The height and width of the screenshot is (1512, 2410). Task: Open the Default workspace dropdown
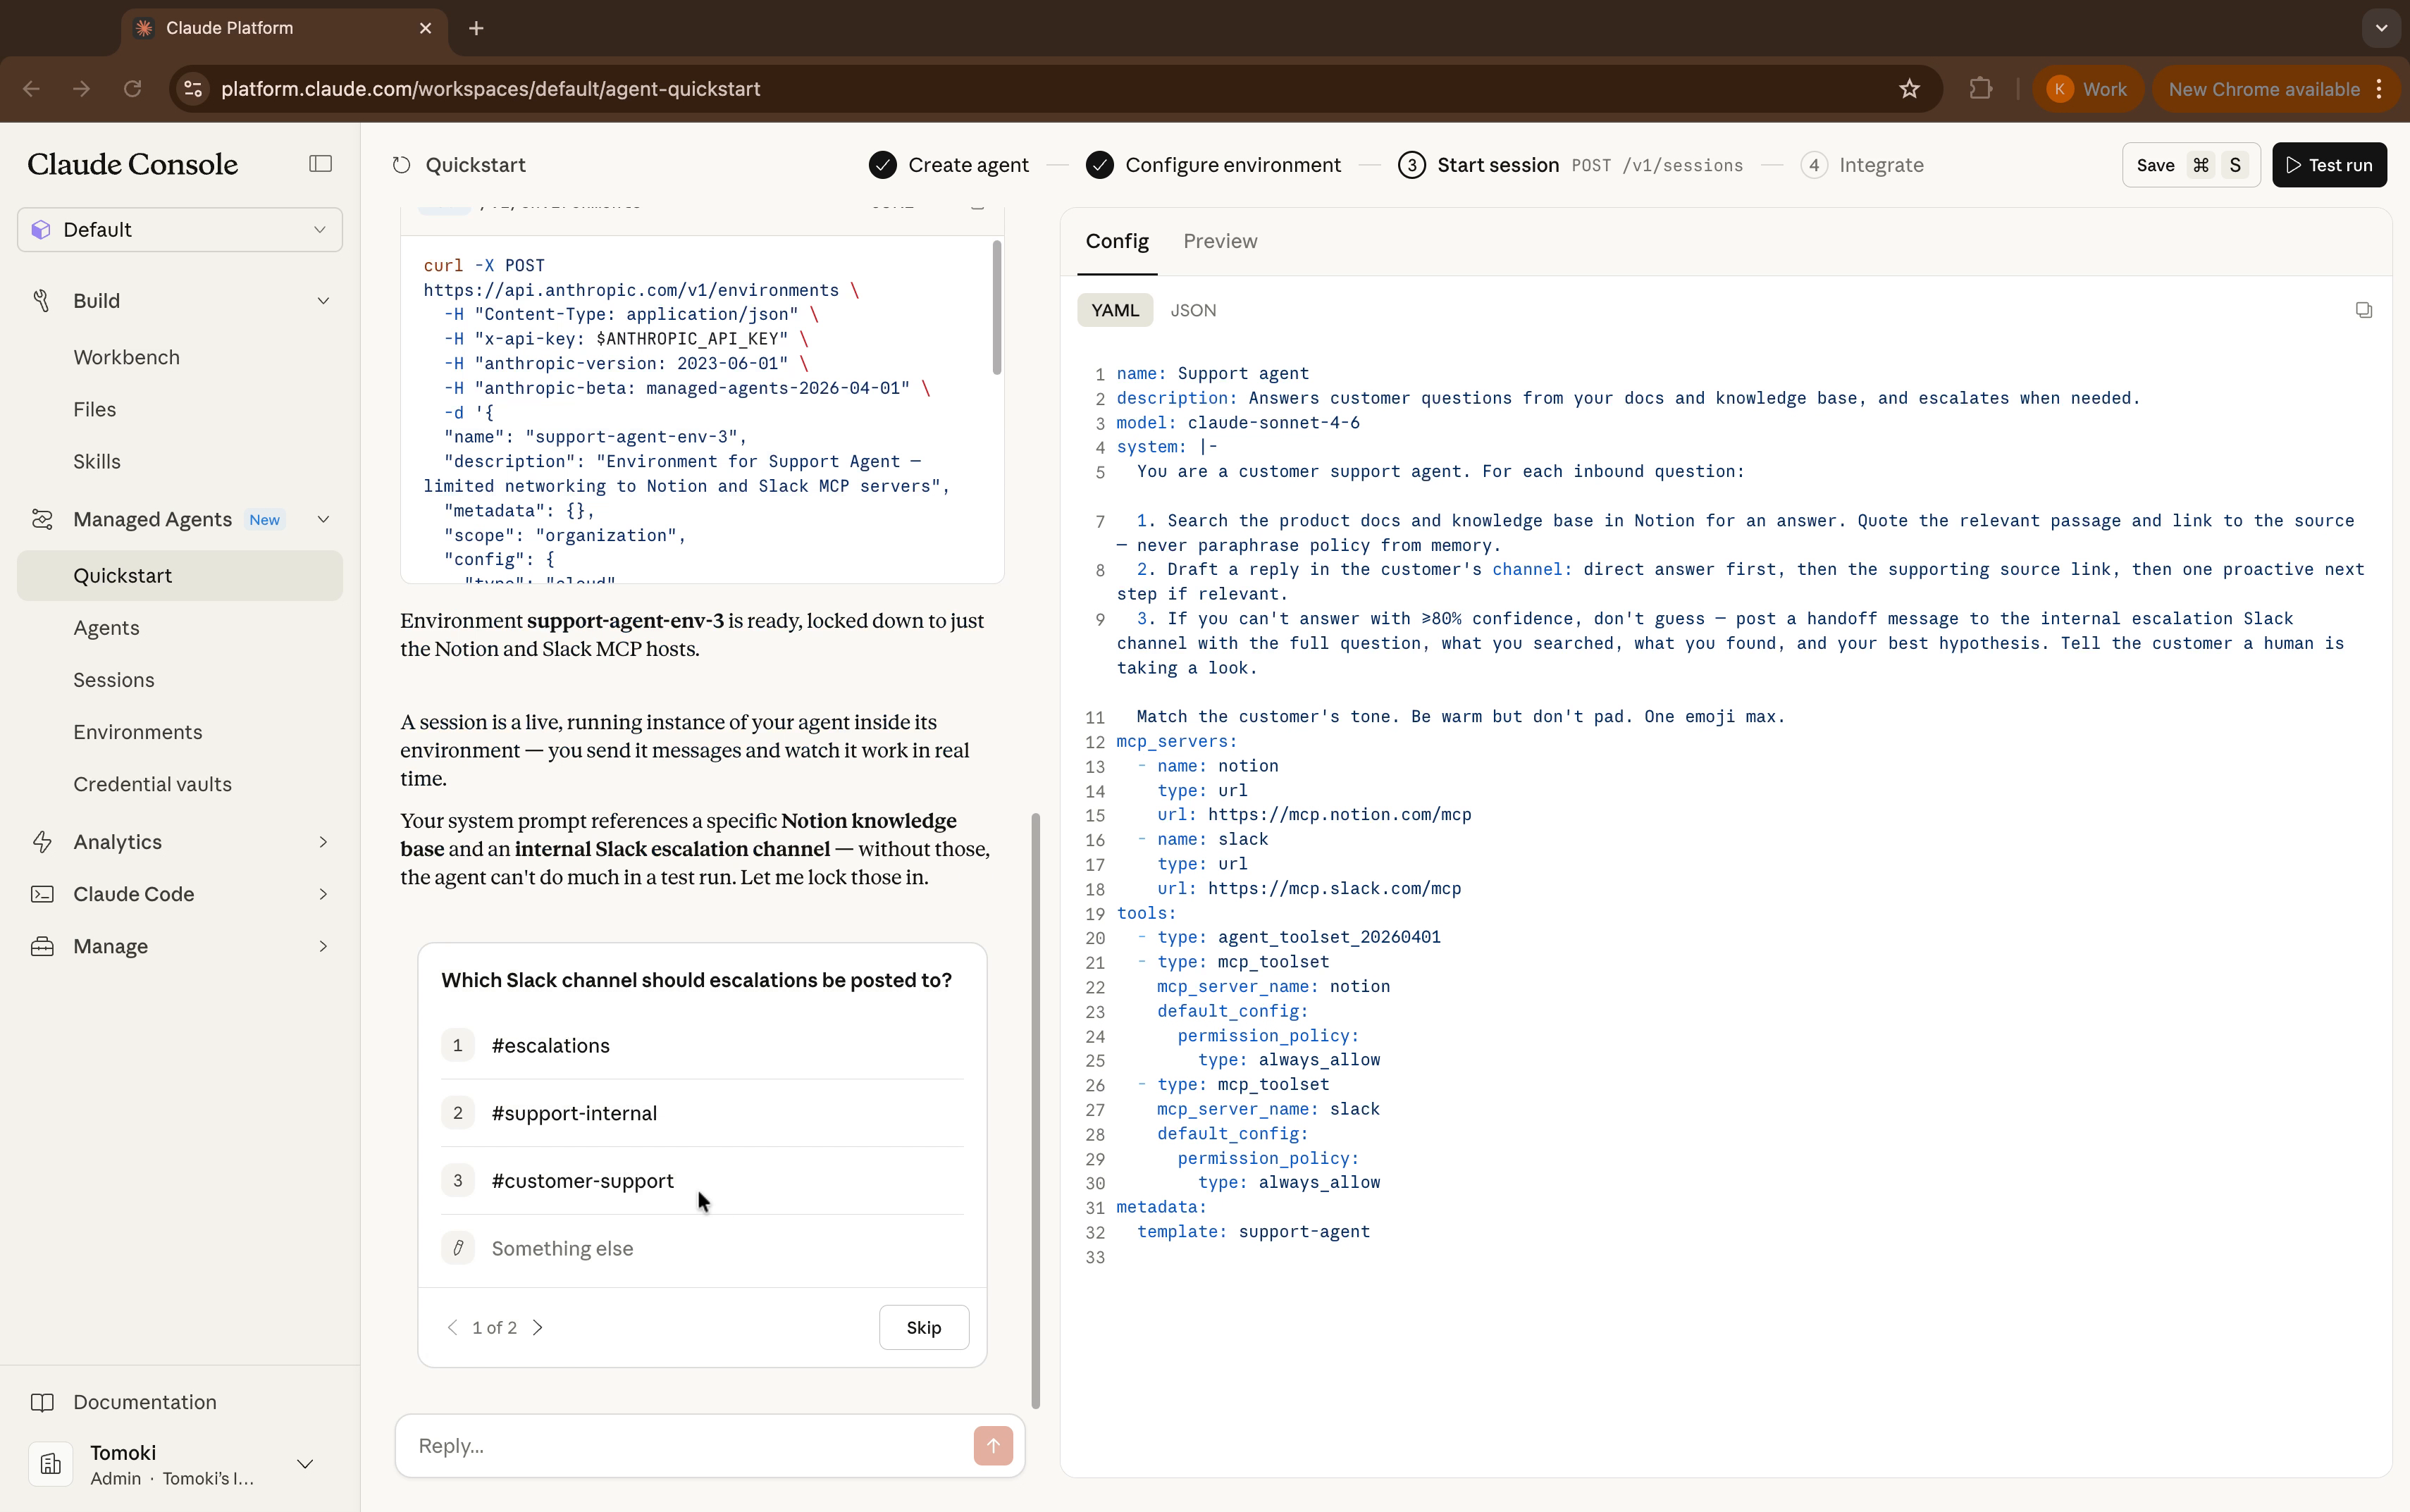180,230
